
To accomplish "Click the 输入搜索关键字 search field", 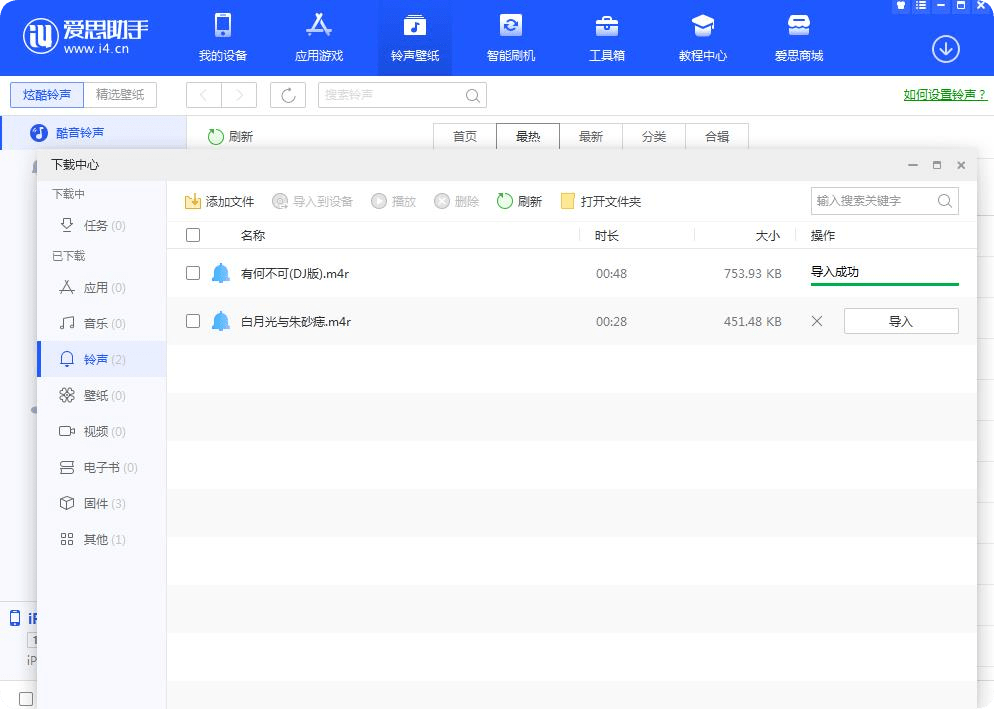I will click(876, 200).
